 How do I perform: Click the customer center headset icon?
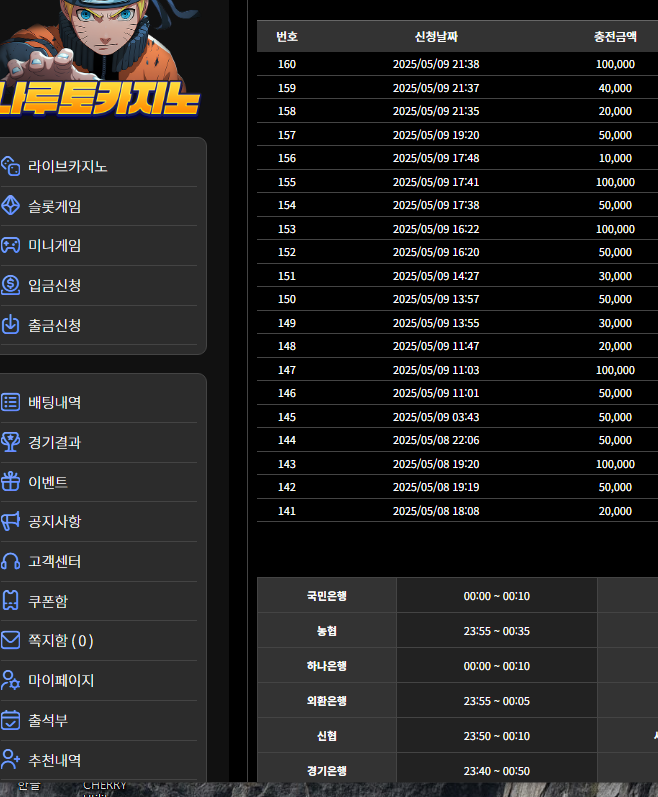coord(11,561)
